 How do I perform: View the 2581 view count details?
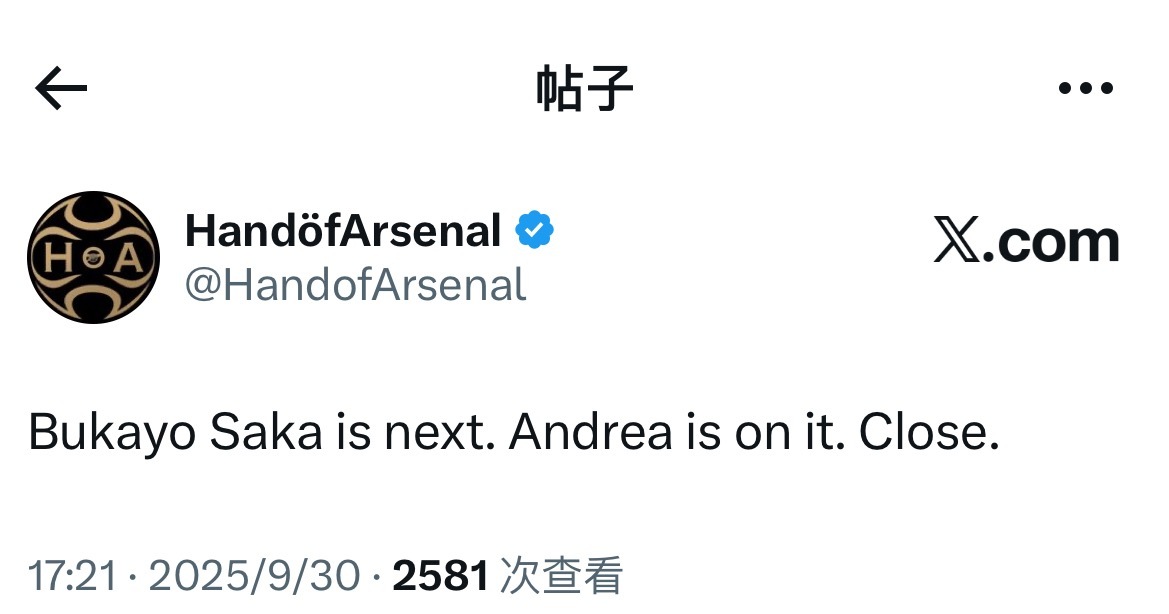(441, 576)
